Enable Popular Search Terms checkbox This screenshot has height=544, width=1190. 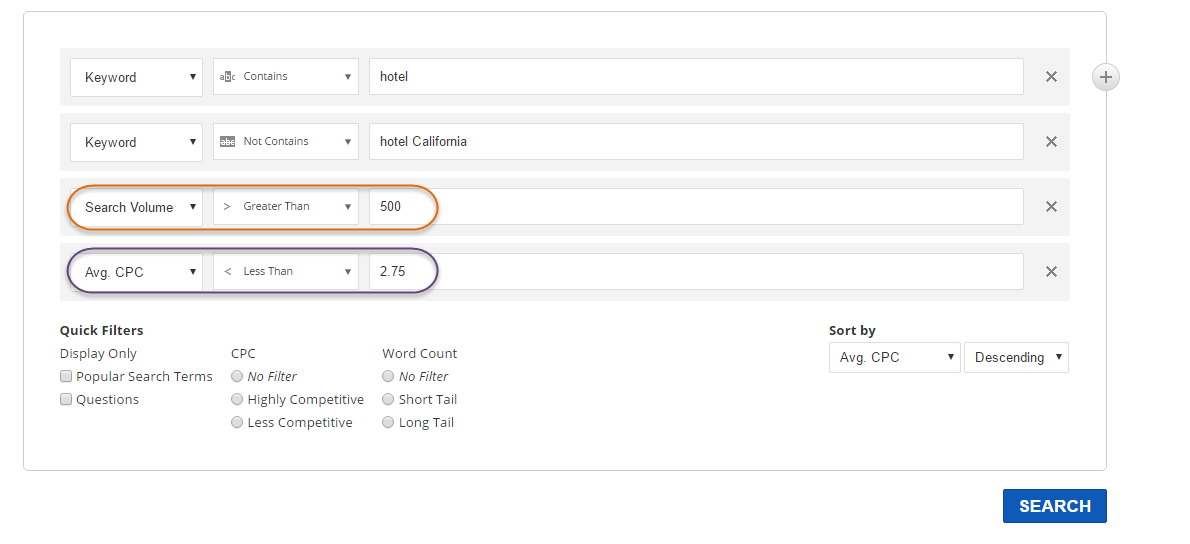click(x=66, y=377)
